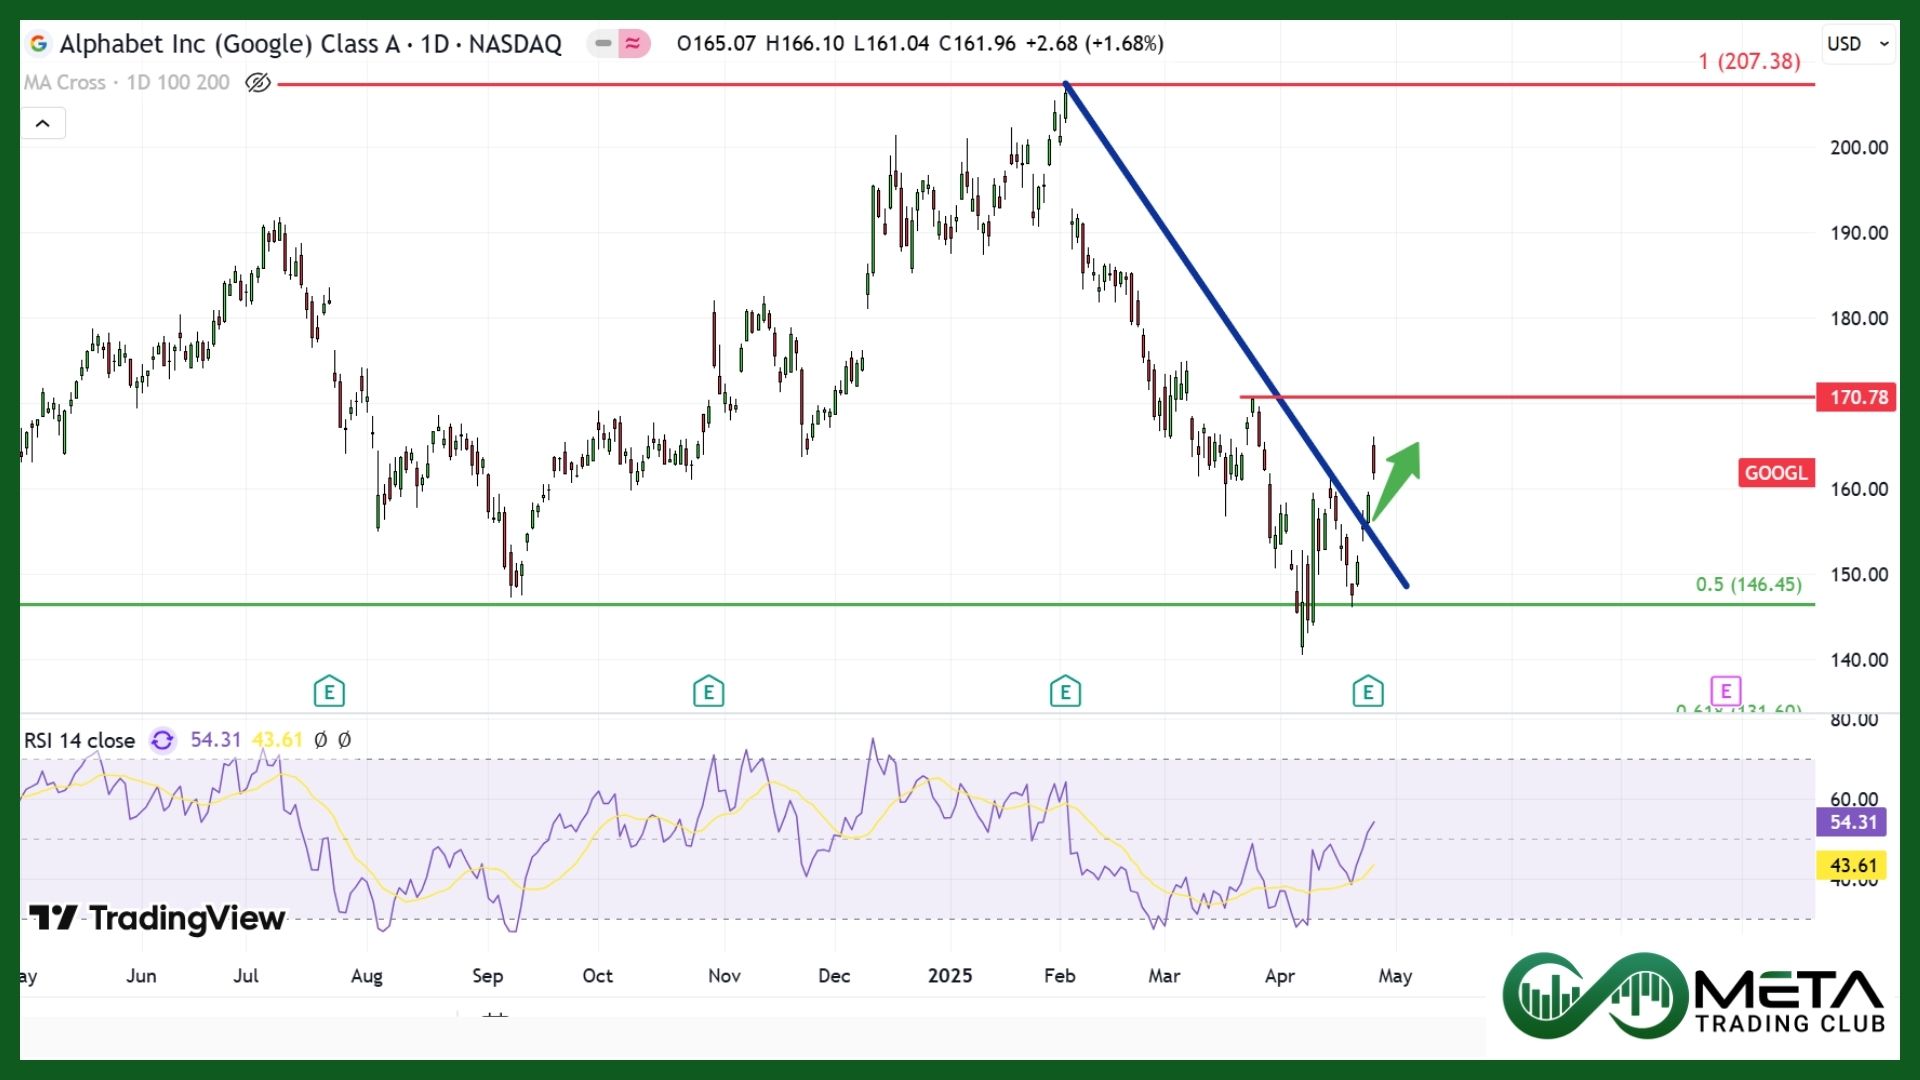Click the Dec label on the time axis
The width and height of the screenshot is (1920, 1080).
pyautogui.click(x=834, y=976)
